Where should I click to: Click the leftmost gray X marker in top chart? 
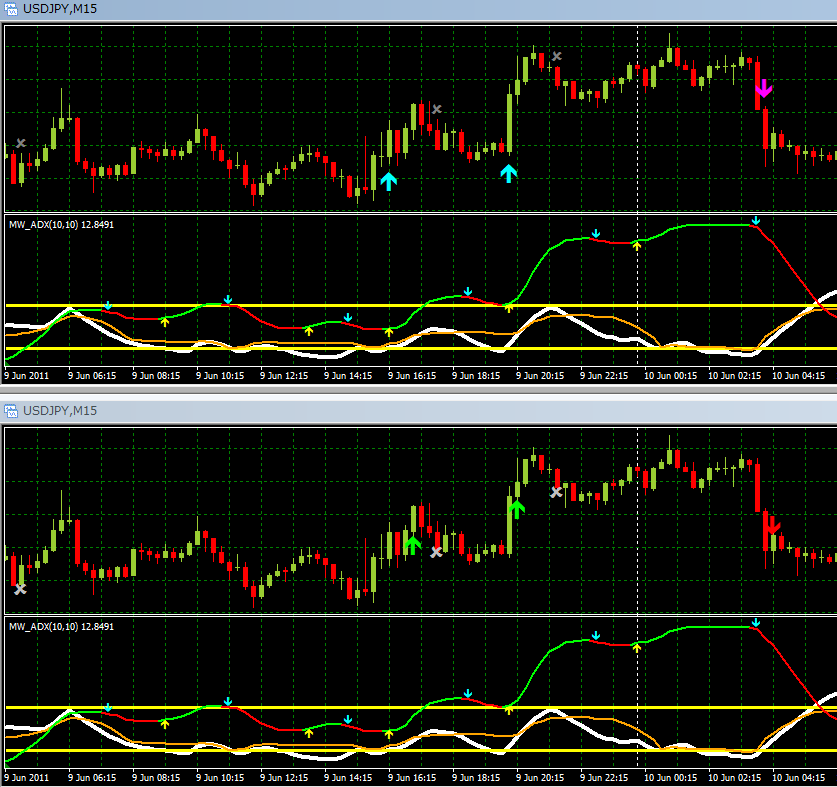[x=21, y=144]
